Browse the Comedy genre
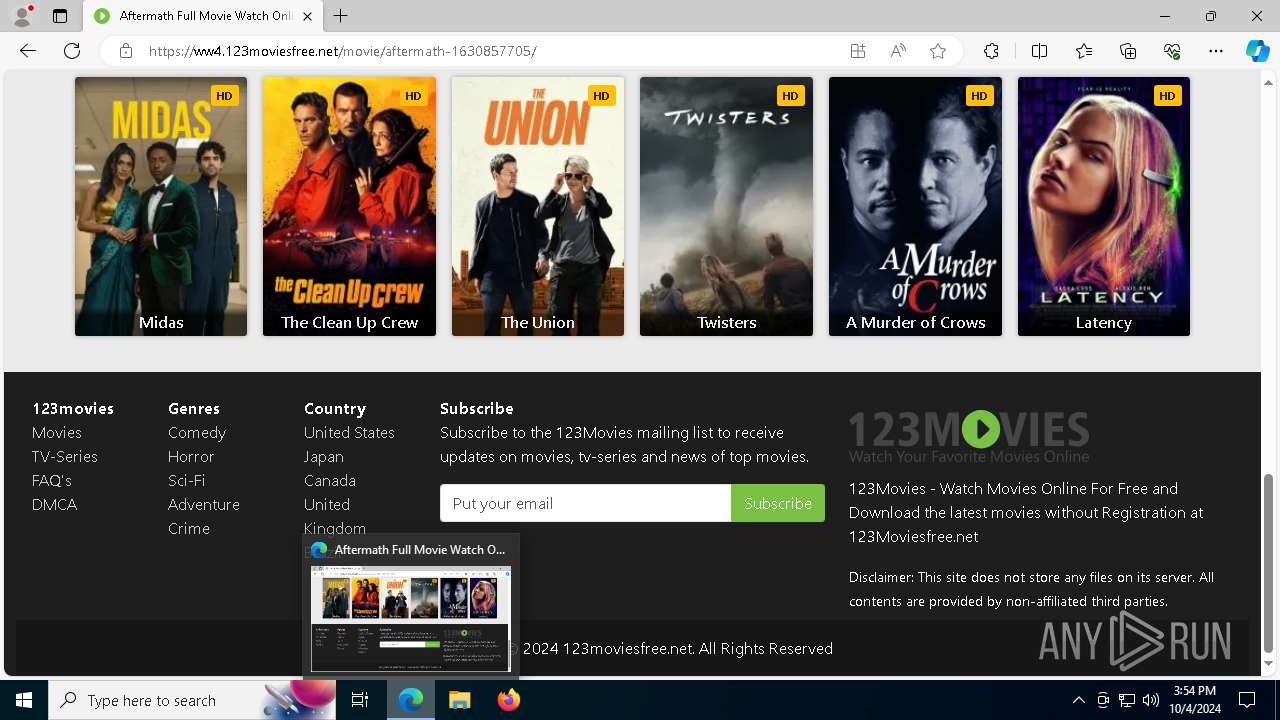Screen dimensions: 1280x720 point(197,432)
